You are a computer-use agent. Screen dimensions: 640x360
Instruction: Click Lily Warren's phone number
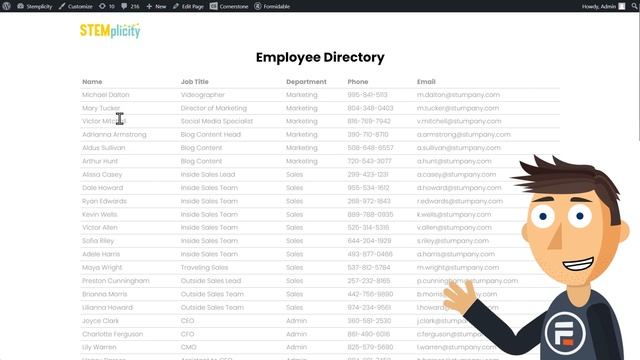(370, 347)
